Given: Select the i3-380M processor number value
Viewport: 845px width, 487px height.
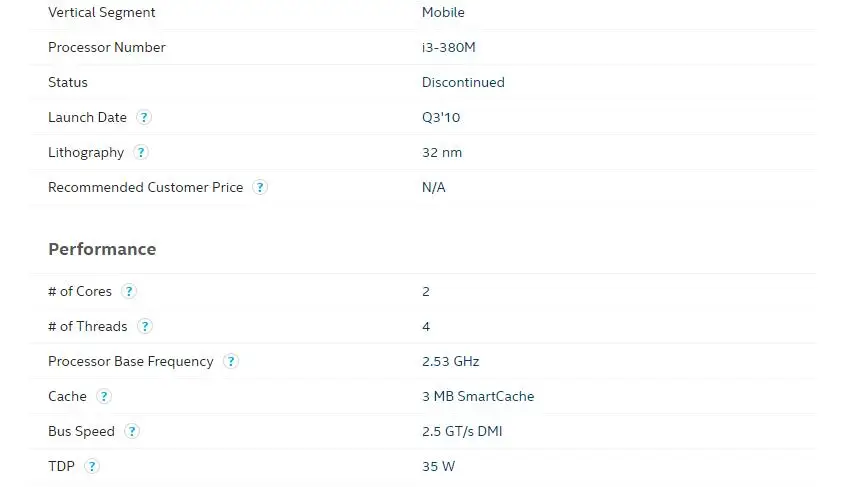Looking at the screenshot, I should tap(448, 47).
